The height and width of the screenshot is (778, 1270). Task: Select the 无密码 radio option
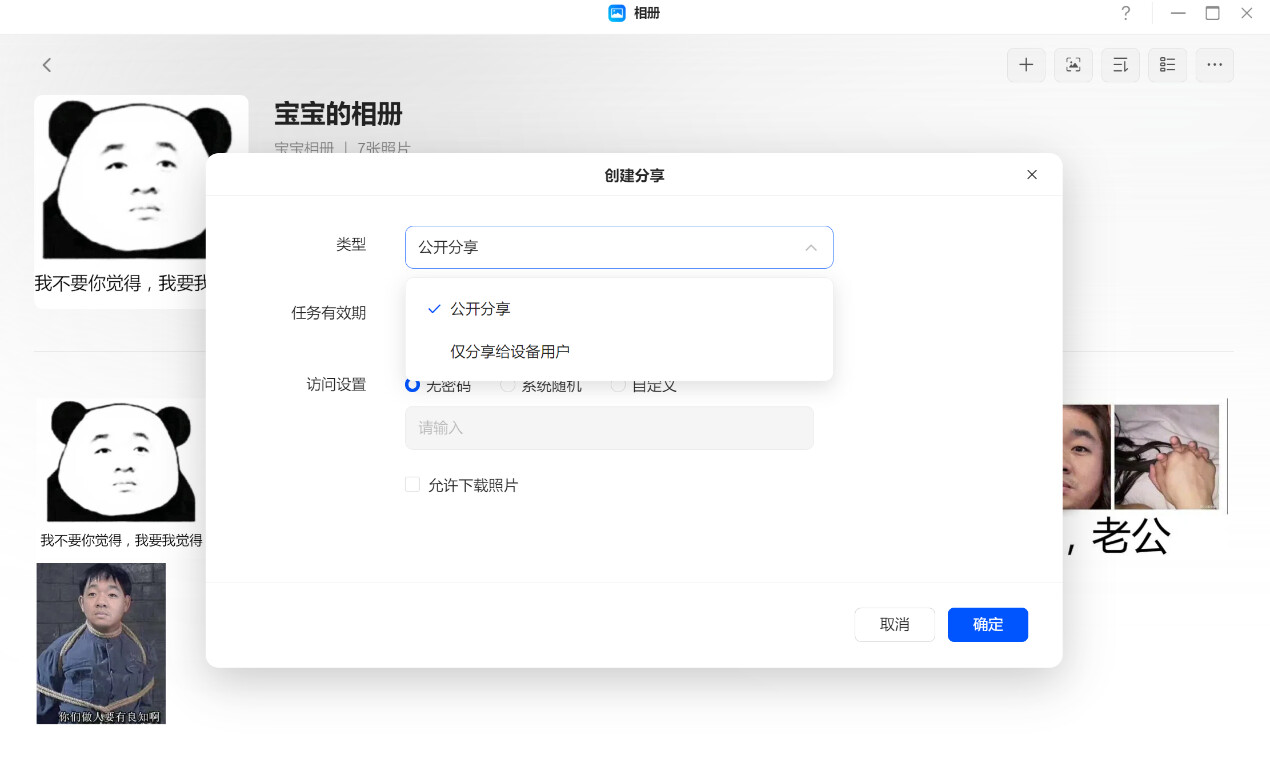pyautogui.click(x=413, y=385)
